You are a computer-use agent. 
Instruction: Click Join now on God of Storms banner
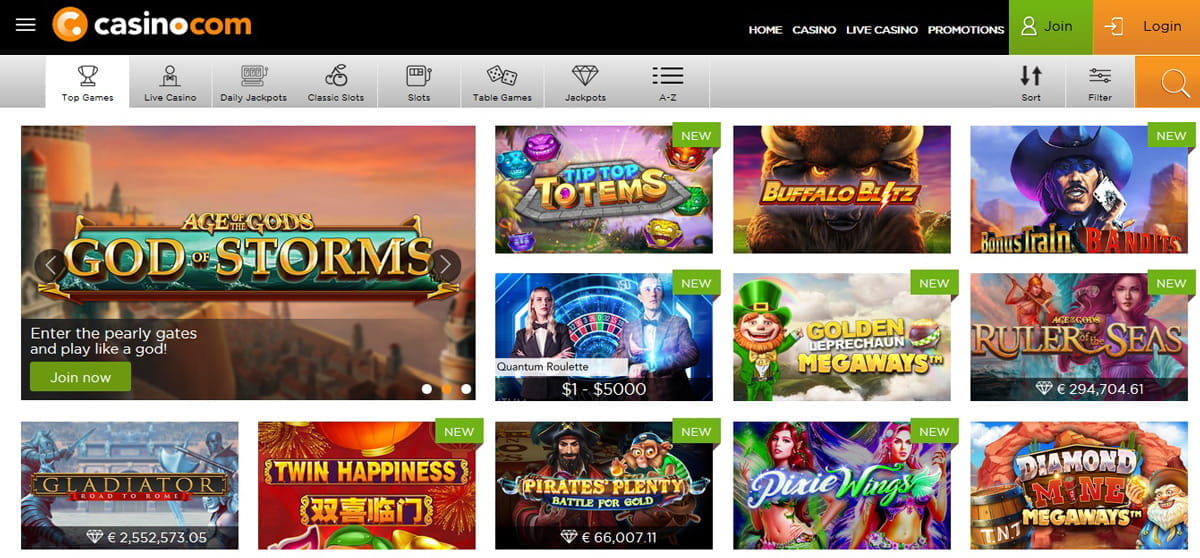tap(80, 377)
